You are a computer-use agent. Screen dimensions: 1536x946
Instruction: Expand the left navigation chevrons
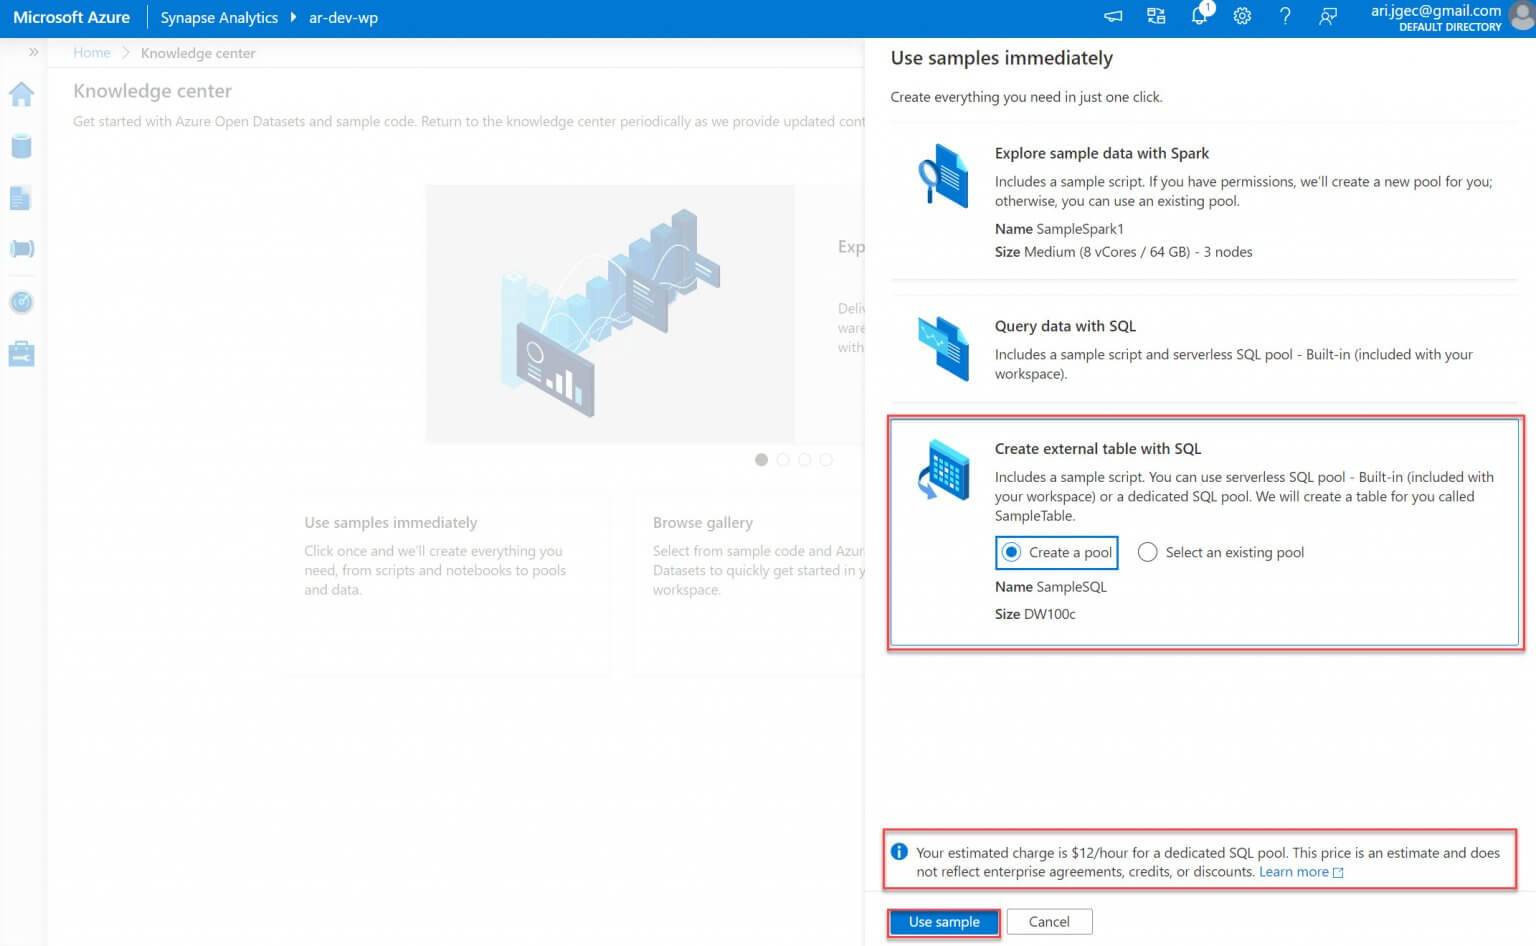33,52
